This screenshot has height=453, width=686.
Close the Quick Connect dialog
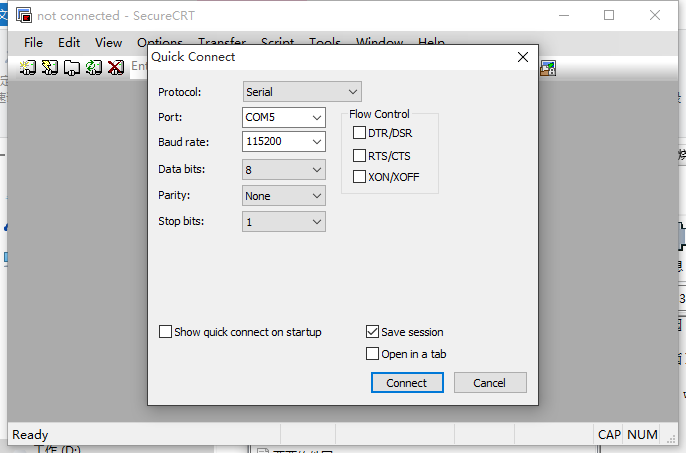pos(523,57)
